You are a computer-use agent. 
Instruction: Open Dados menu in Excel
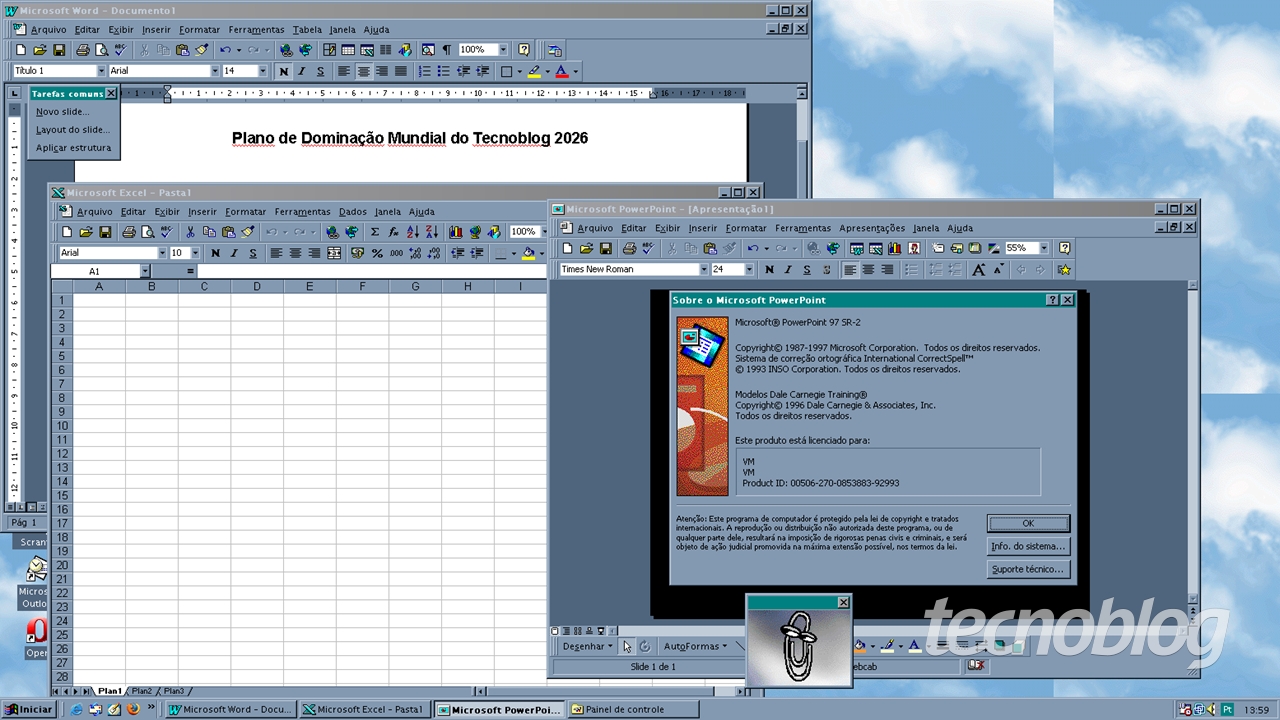(x=352, y=212)
